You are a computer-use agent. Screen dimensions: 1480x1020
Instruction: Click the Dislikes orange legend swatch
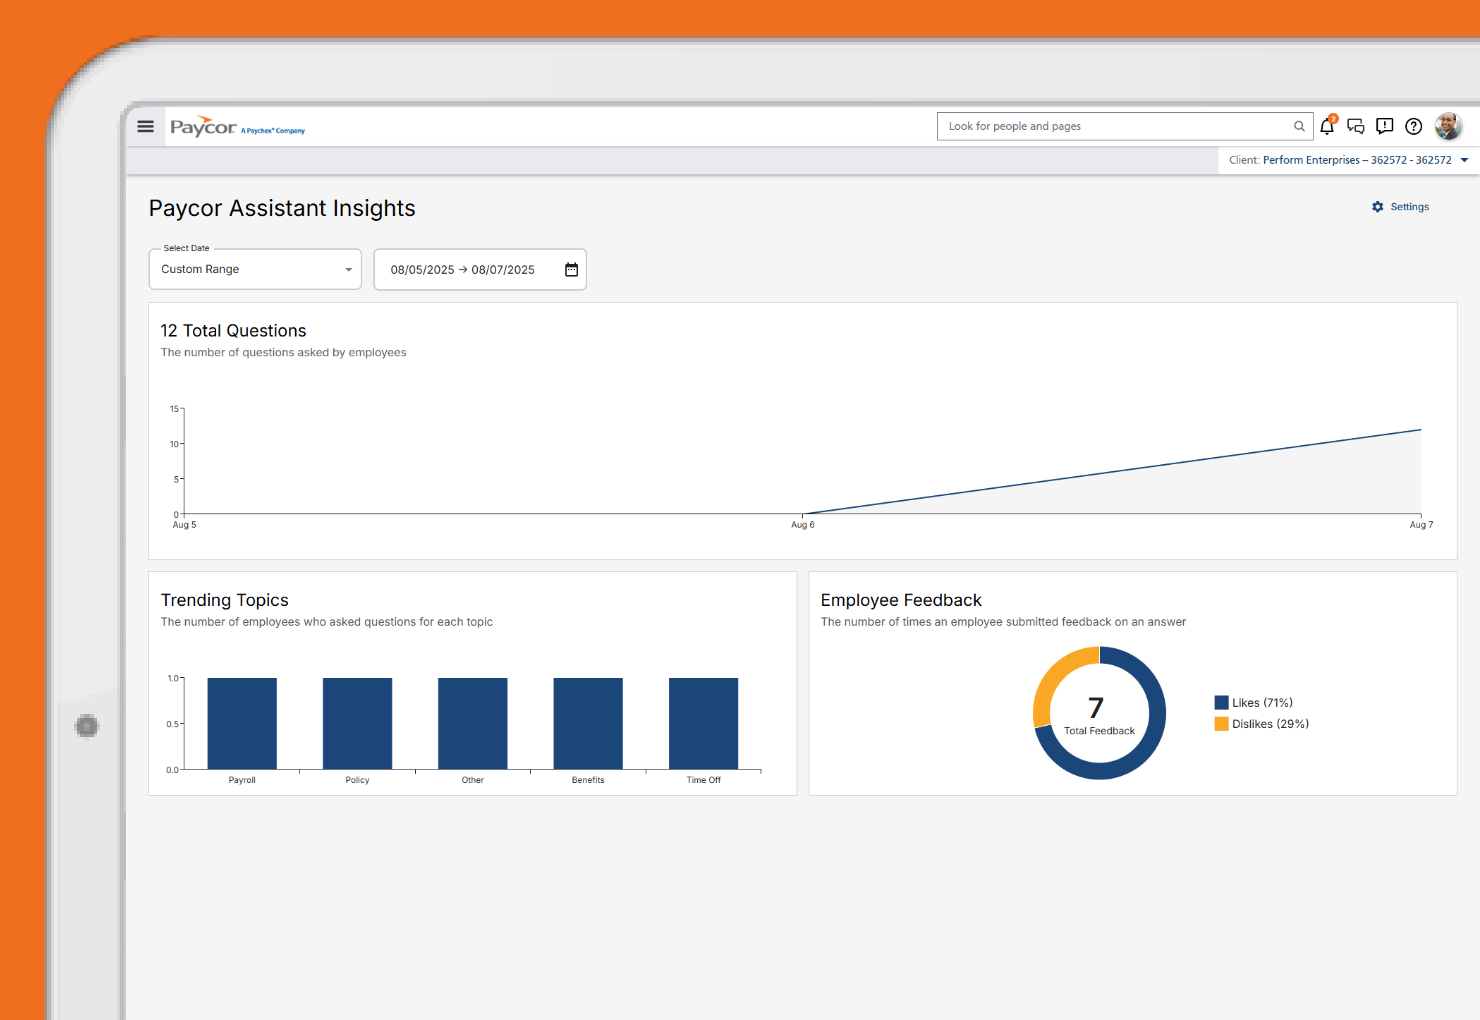coord(1221,724)
